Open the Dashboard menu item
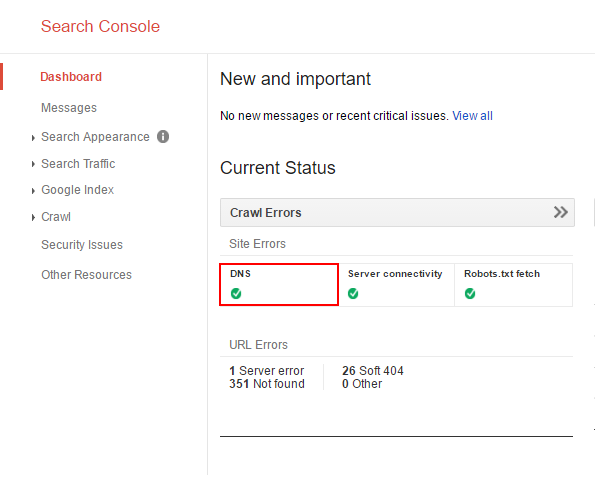 tap(71, 77)
